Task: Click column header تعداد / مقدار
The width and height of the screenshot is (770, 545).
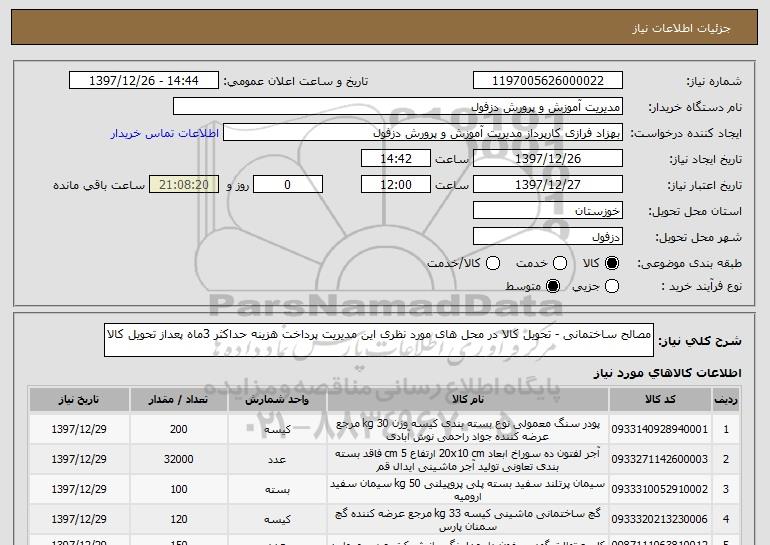Action: click(178, 400)
